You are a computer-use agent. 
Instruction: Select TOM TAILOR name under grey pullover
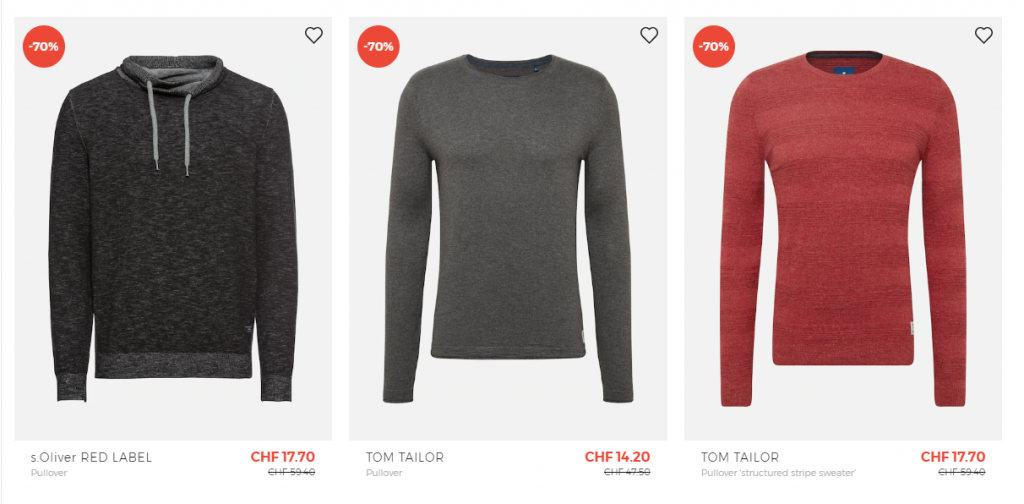pyautogui.click(x=404, y=458)
